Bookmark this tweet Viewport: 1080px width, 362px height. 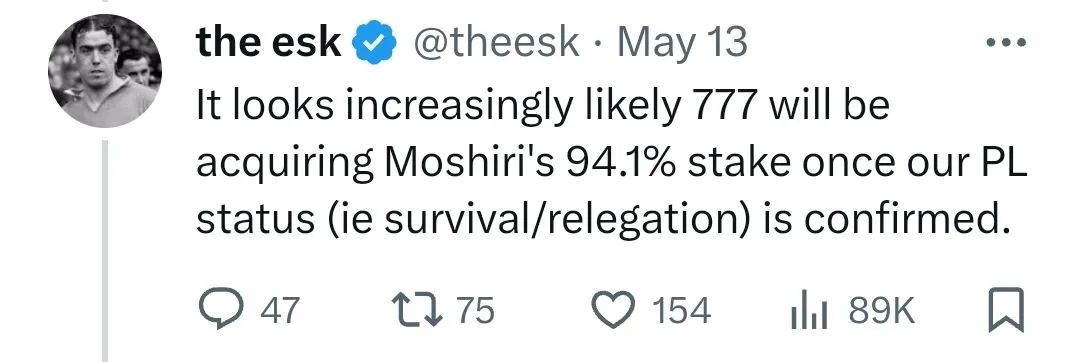(x=1006, y=310)
